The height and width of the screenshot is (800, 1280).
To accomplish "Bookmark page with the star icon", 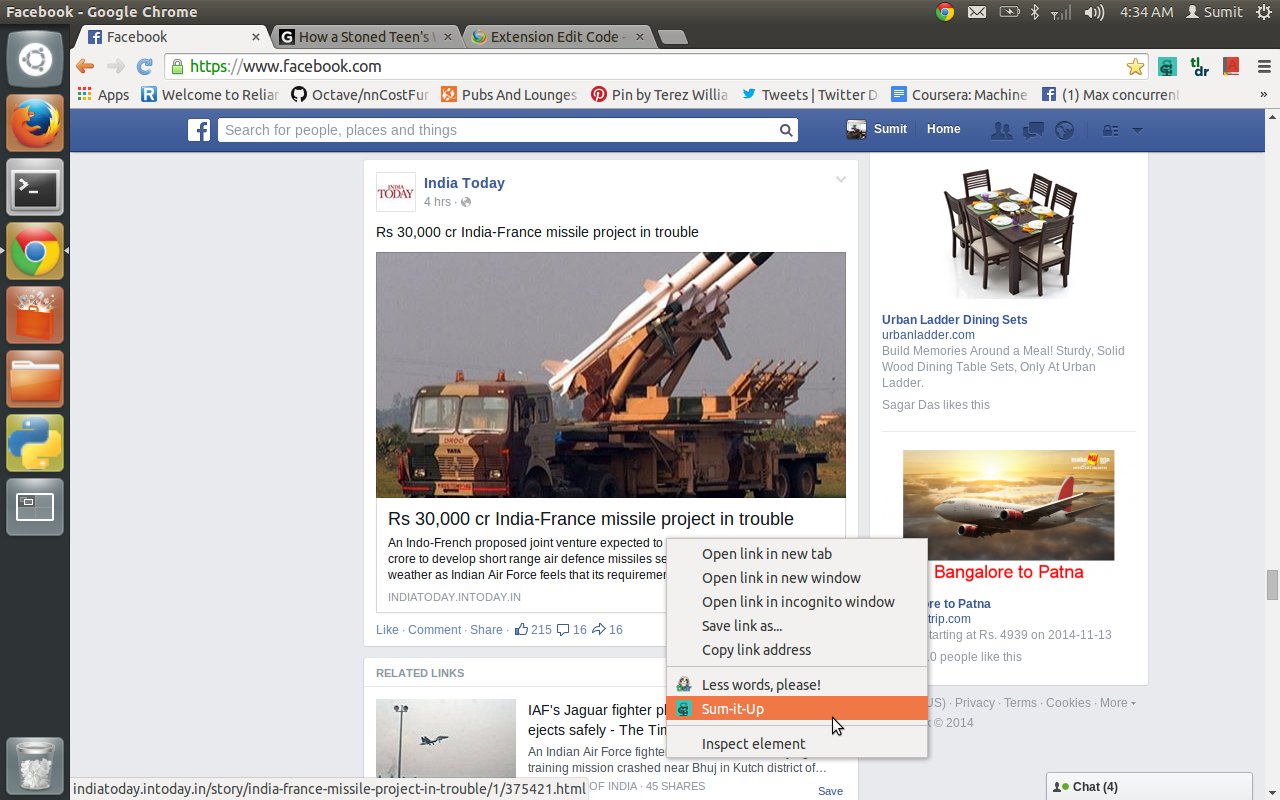I will (x=1135, y=67).
